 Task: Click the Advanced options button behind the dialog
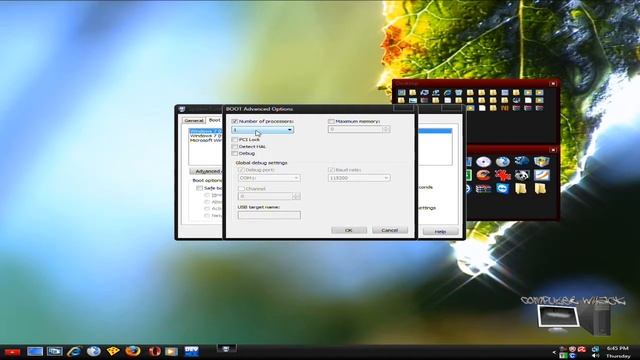tap(206, 171)
